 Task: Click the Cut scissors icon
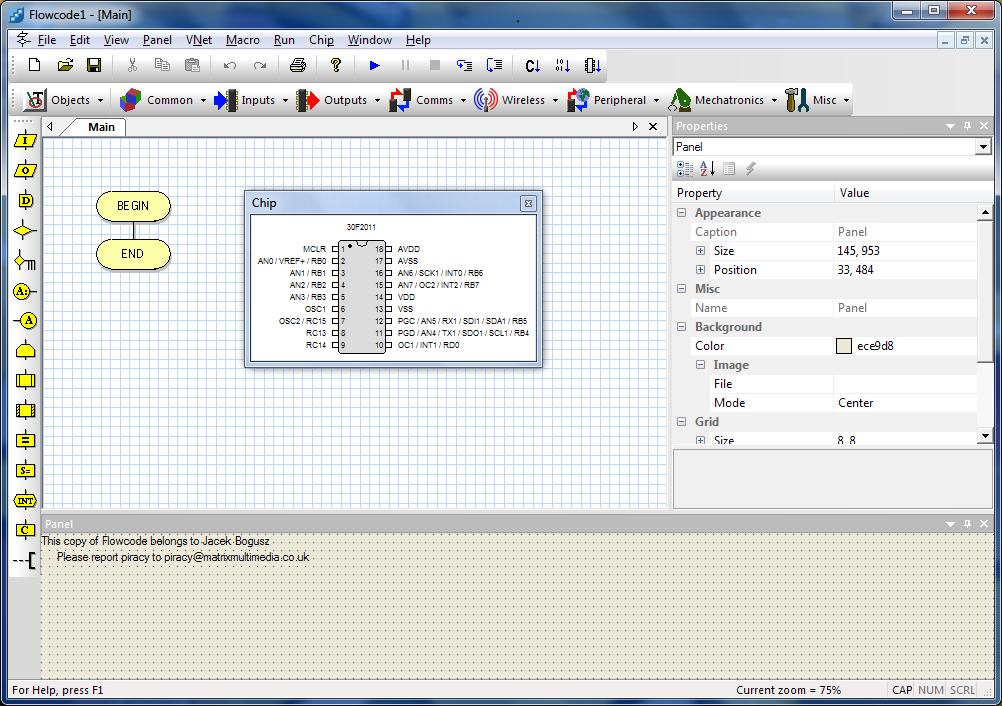click(132, 65)
